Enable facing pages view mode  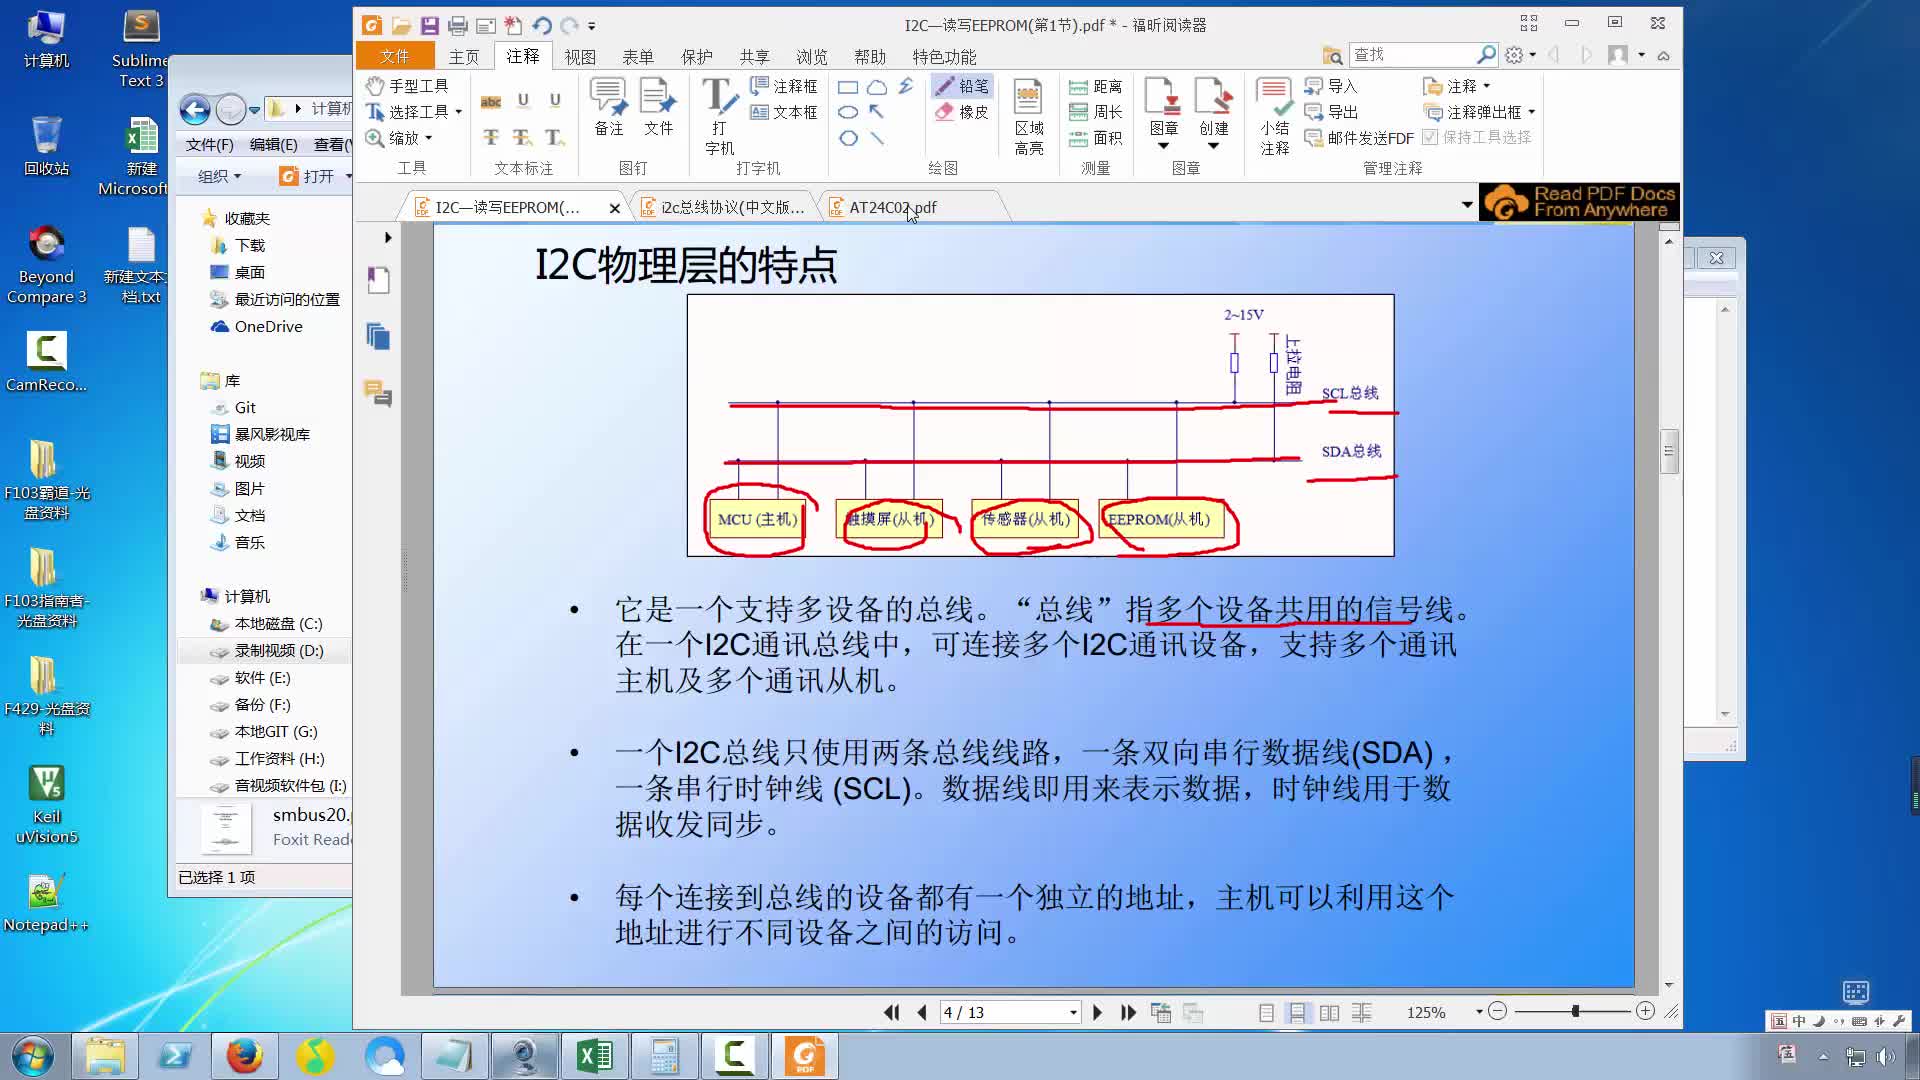pyautogui.click(x=1329, y=1013)
